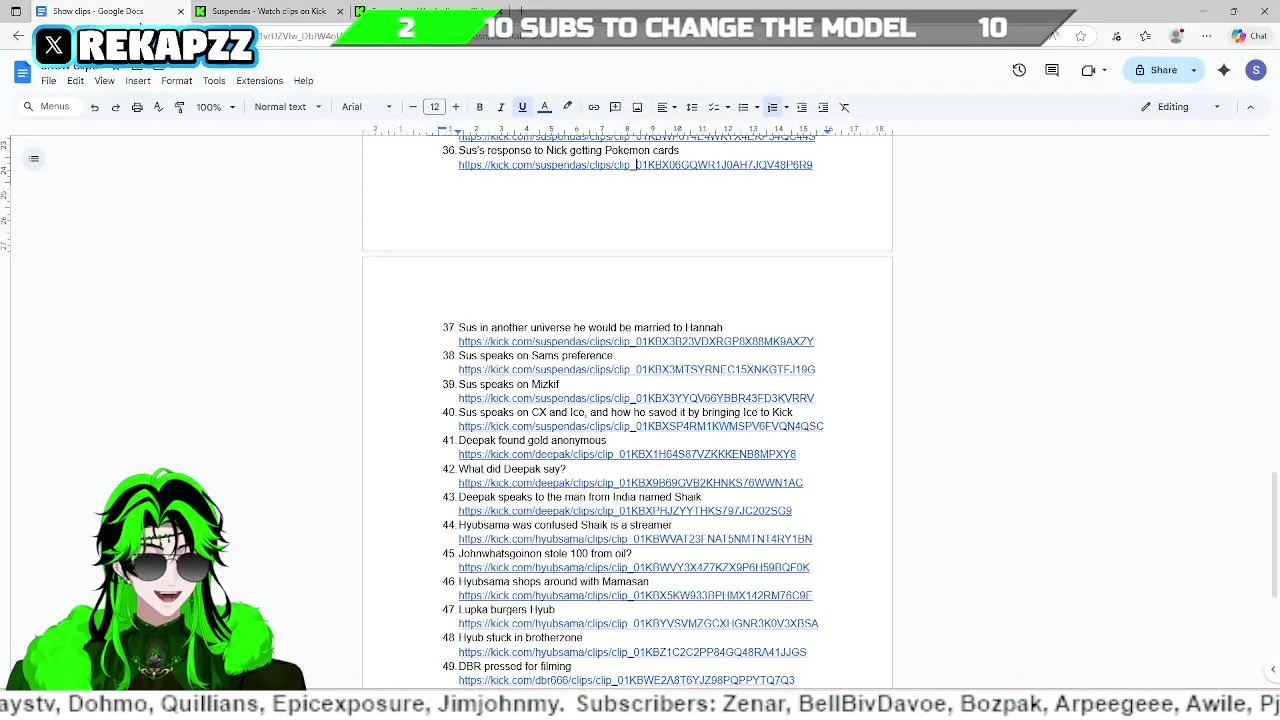Open clip link under Lupka burgers Hyub
Image resolution: width=1280 pixels, height=720 pixels.
[638, 623]
